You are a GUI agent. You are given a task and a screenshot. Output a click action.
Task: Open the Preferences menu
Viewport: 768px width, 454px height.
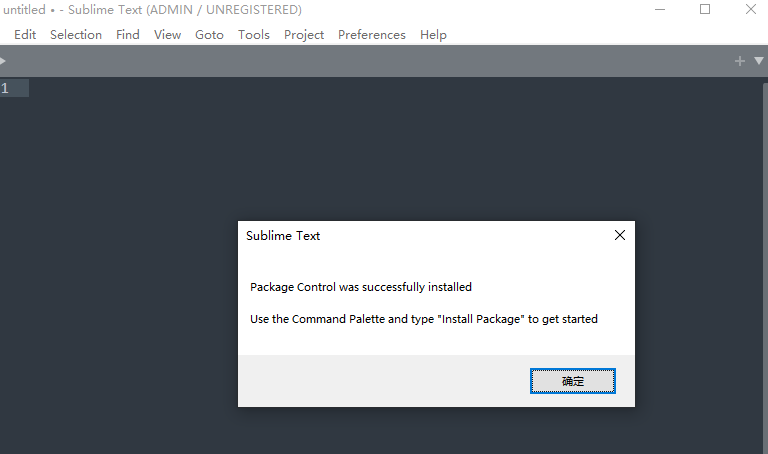pos(371,34)
